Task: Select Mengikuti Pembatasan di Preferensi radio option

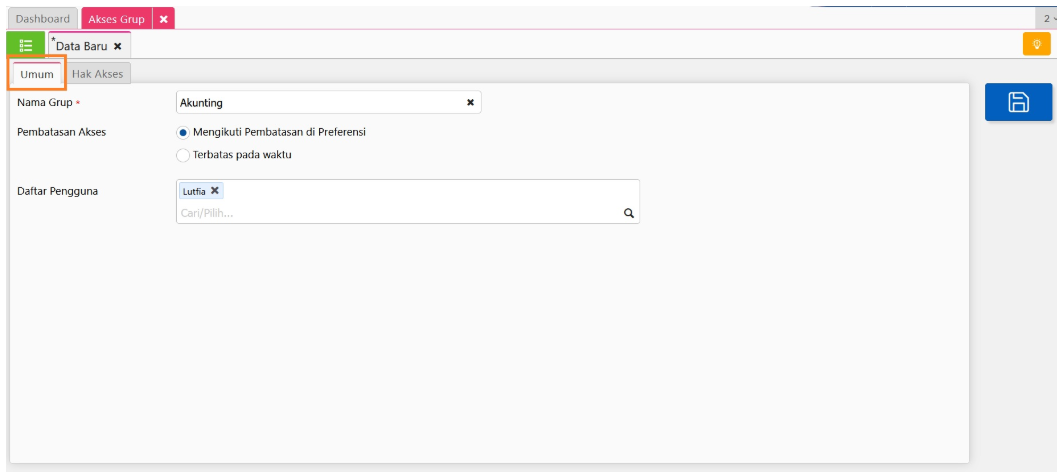Action: click(x=183, y=132)
